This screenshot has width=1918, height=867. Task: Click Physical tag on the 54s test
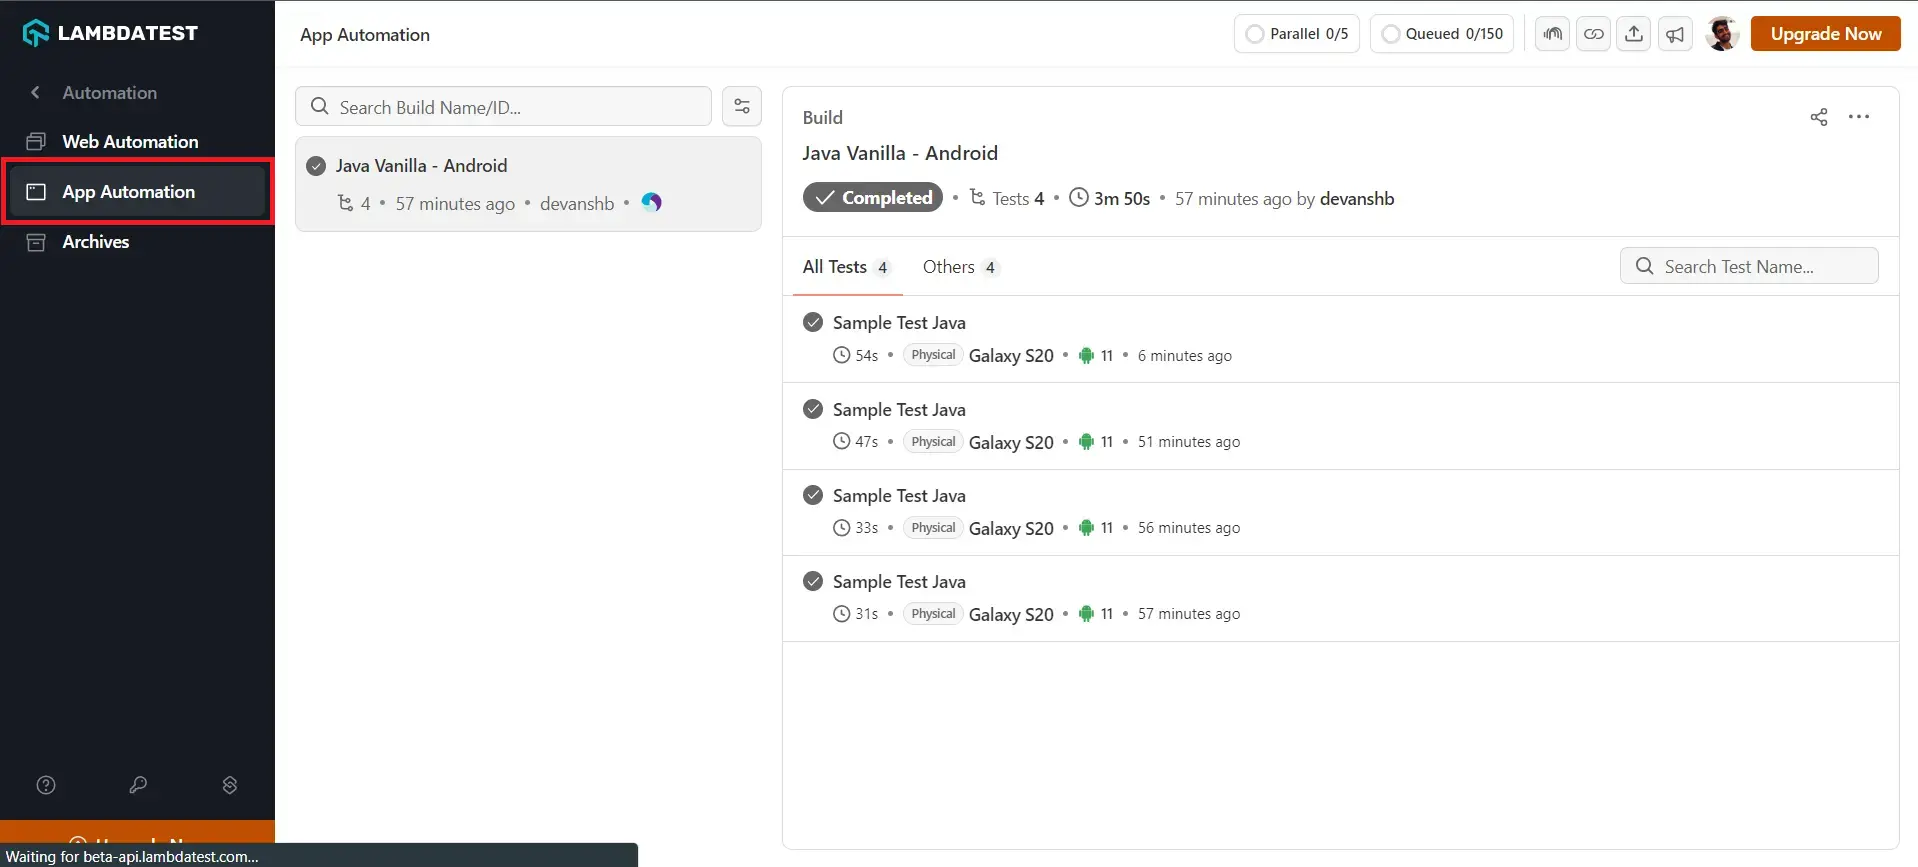[x=933, y=355]
